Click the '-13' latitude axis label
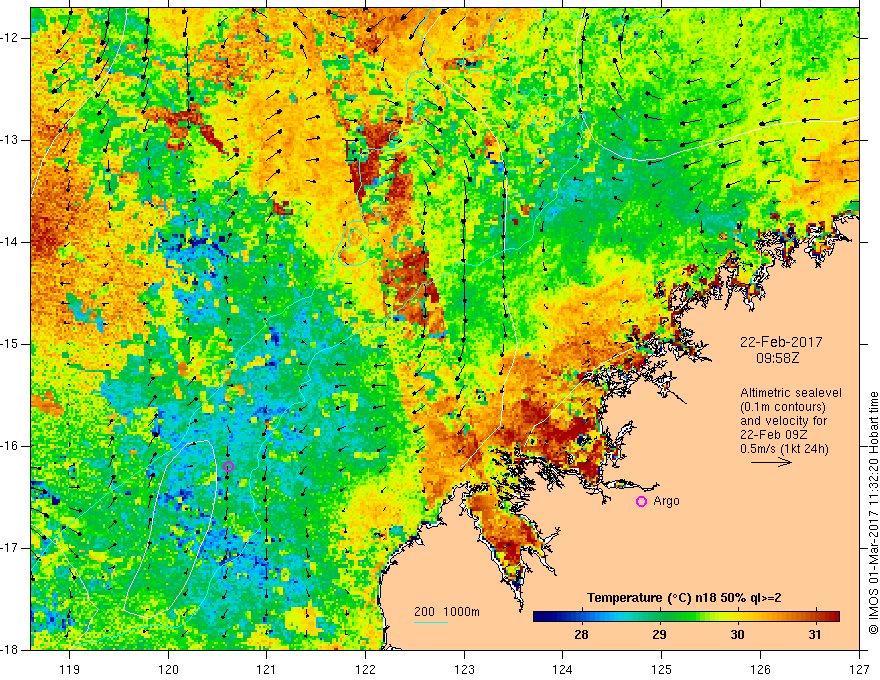This screenshot has width=880, height=680. pos(11,140)
